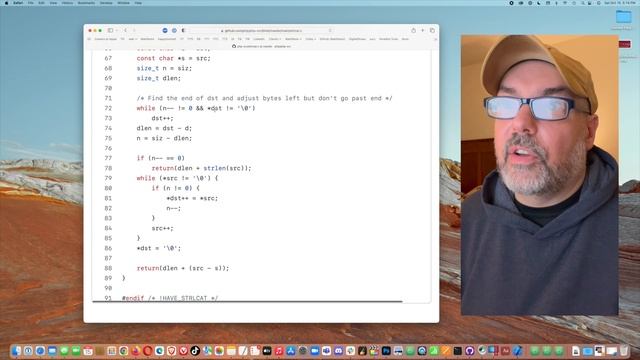The width and height of the screenshot is (640, 360).
Task: Open the Bookmarks menu
Action: pyautogui.click(x=86, y=3)
